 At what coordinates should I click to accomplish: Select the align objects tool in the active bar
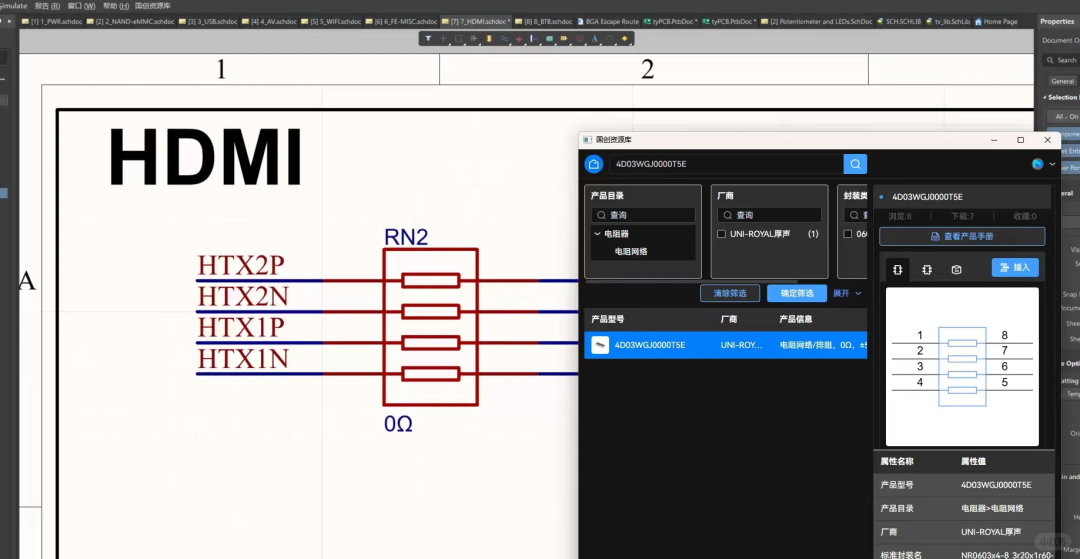[474, 39]
